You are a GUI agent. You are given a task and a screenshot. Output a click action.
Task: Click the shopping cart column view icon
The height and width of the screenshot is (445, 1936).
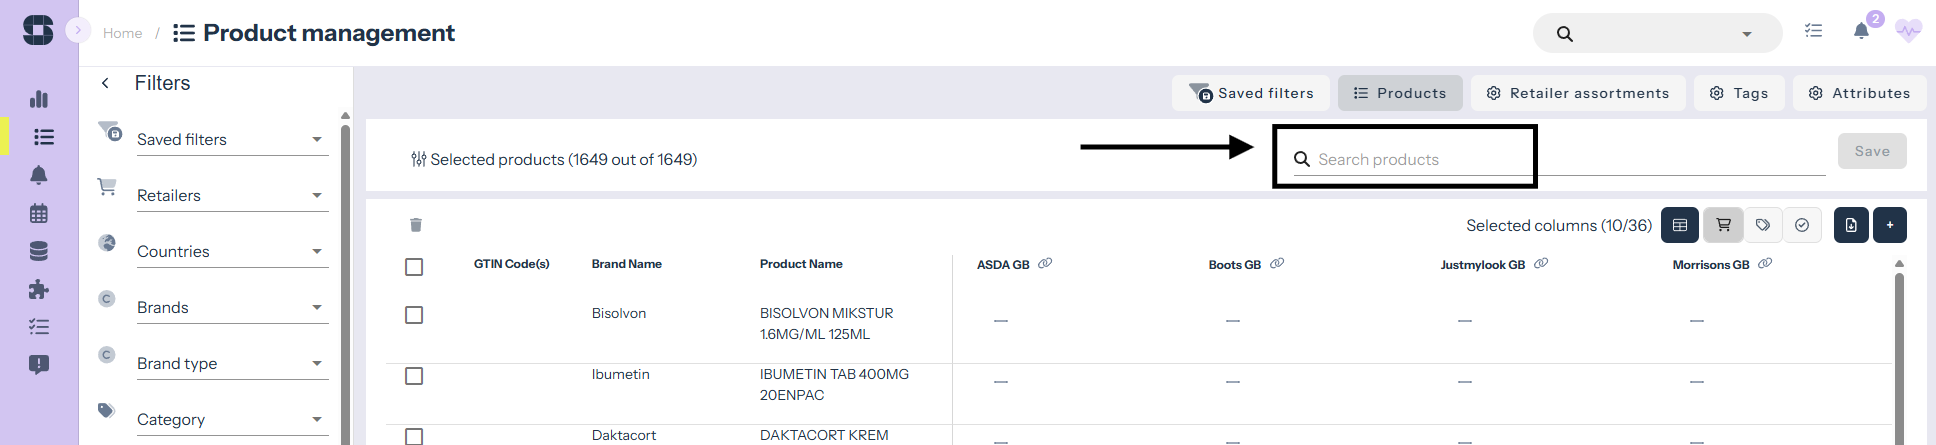pos(1723,225)
